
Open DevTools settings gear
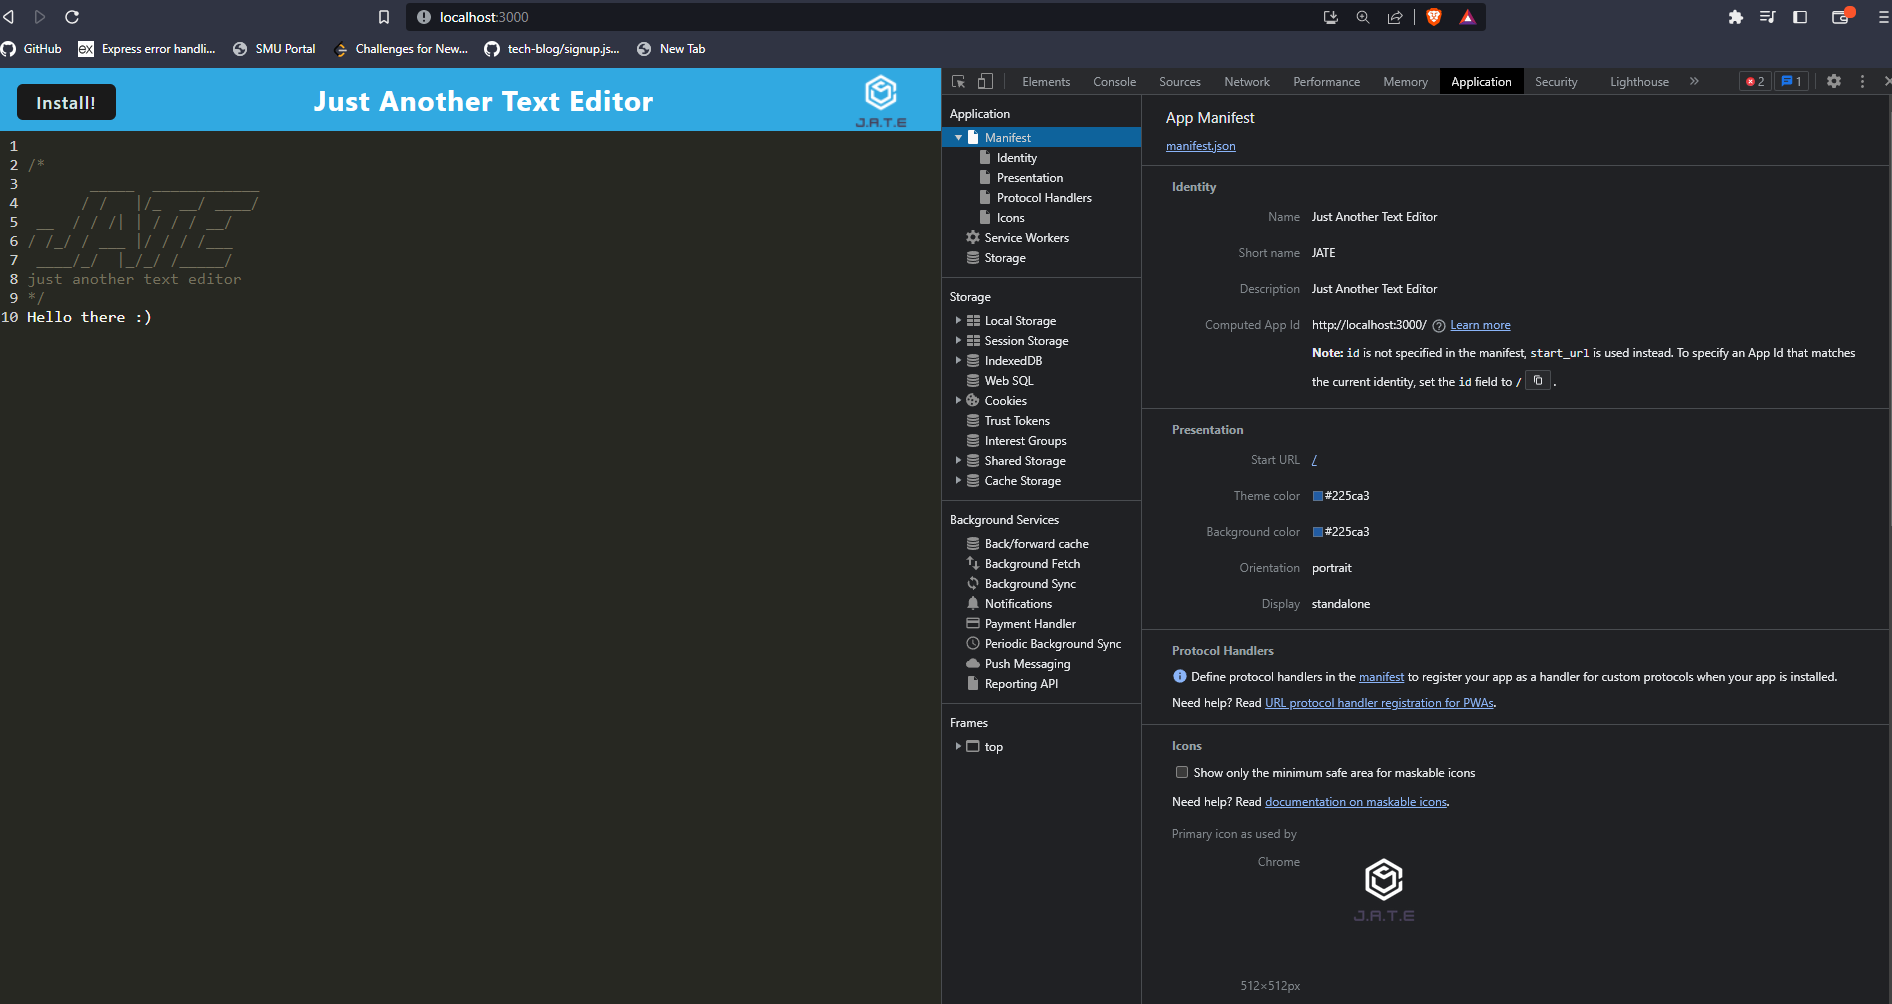1834,81
